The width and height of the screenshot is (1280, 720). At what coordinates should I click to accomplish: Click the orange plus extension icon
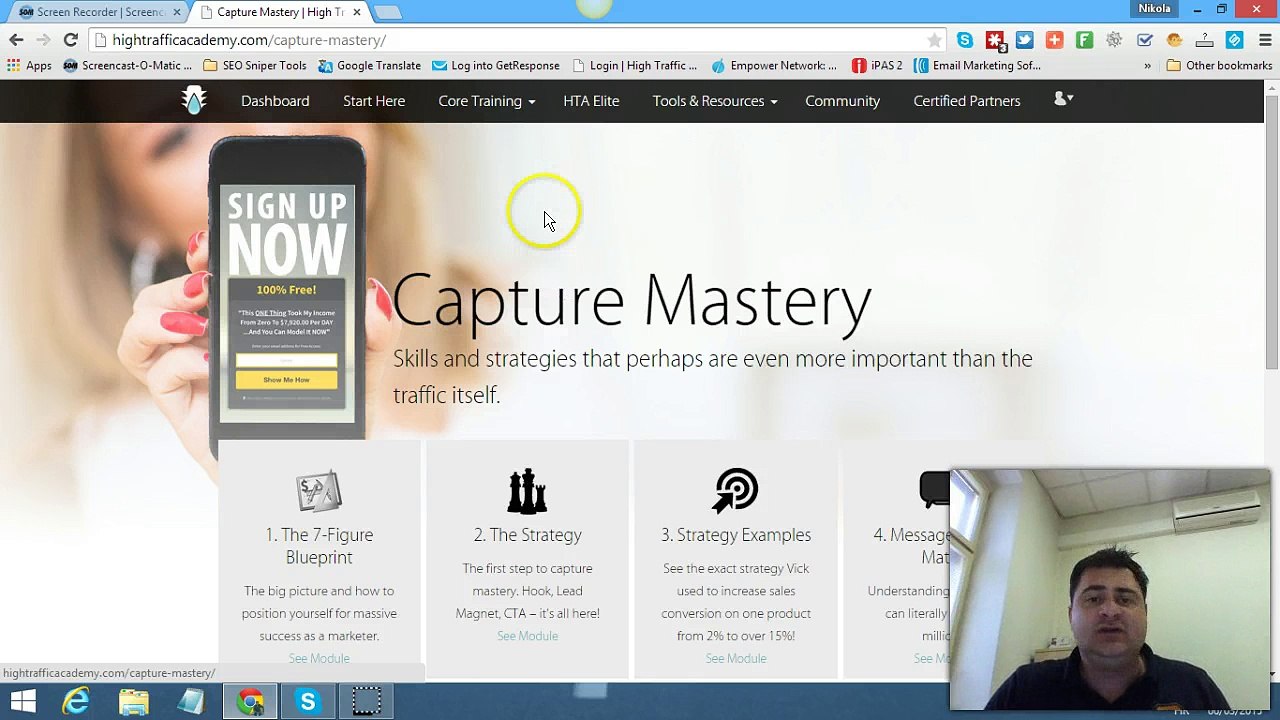pyautogui.click(x=1054, y=40)
